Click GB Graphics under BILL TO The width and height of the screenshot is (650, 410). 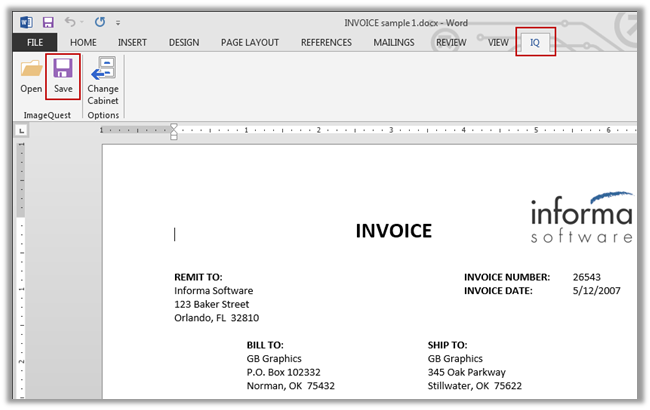point(274,359)
